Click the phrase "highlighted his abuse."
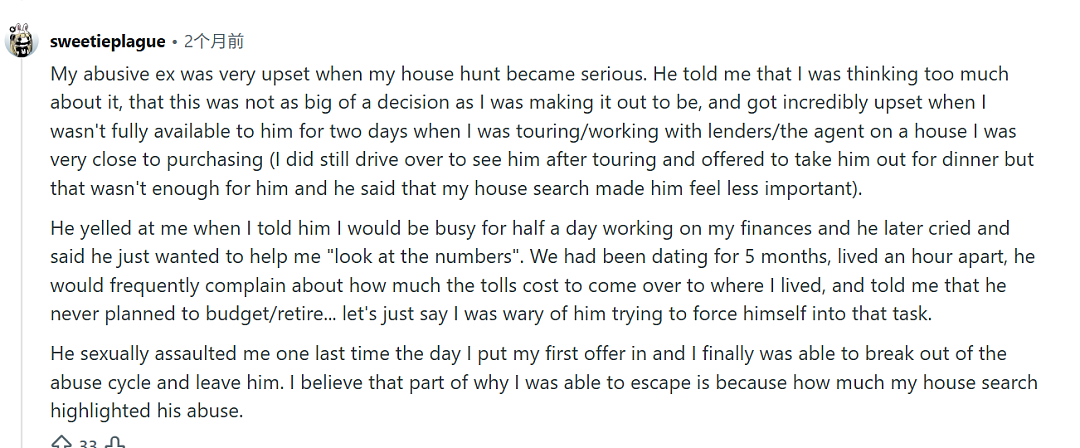Image resolution: width=1080 pixels, height=448 pixels. [147, 411]
